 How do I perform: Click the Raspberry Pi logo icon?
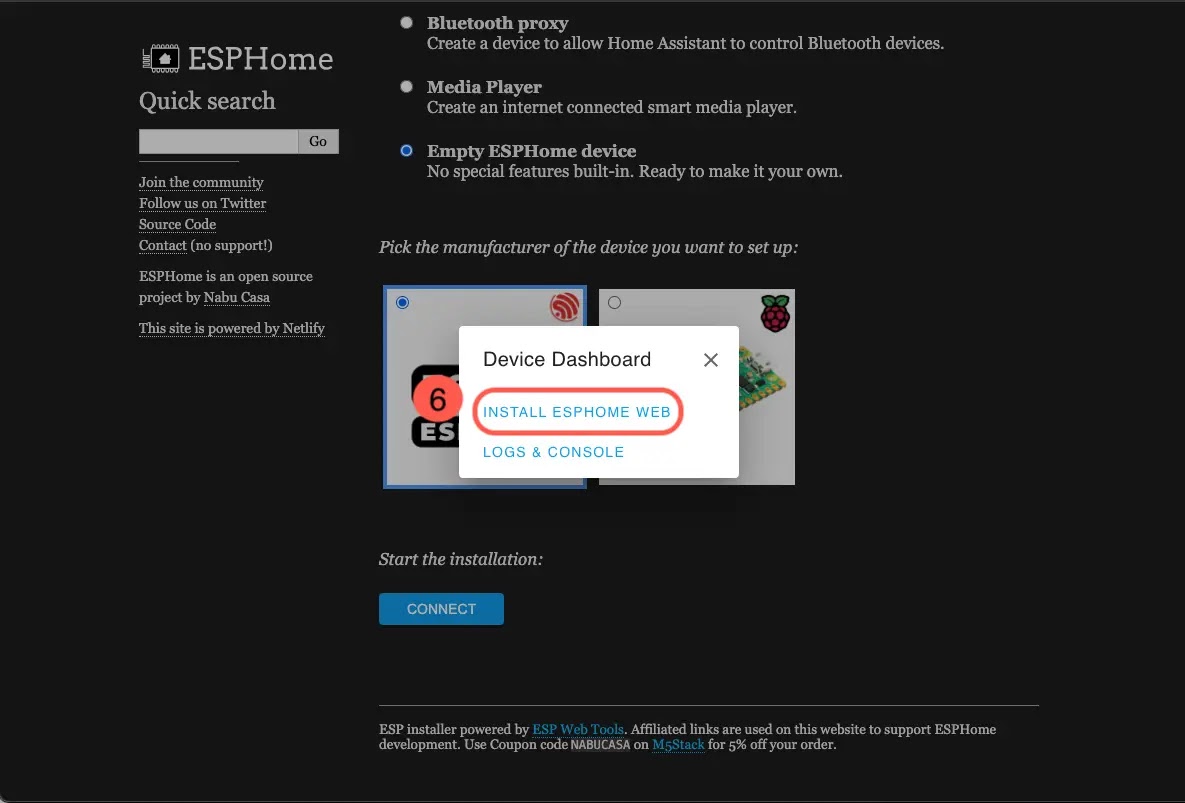pyautogui.click(x=775, y=313)
